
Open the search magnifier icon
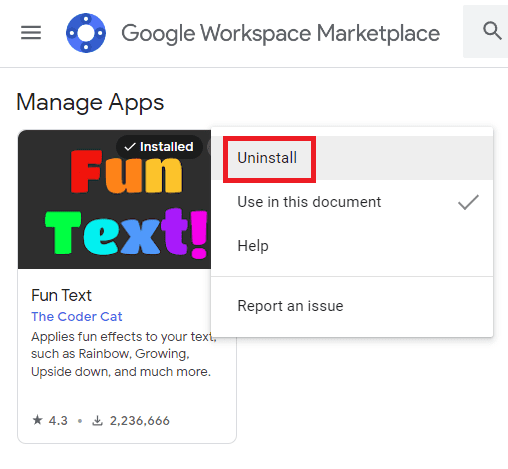click(x=492, y=31)
